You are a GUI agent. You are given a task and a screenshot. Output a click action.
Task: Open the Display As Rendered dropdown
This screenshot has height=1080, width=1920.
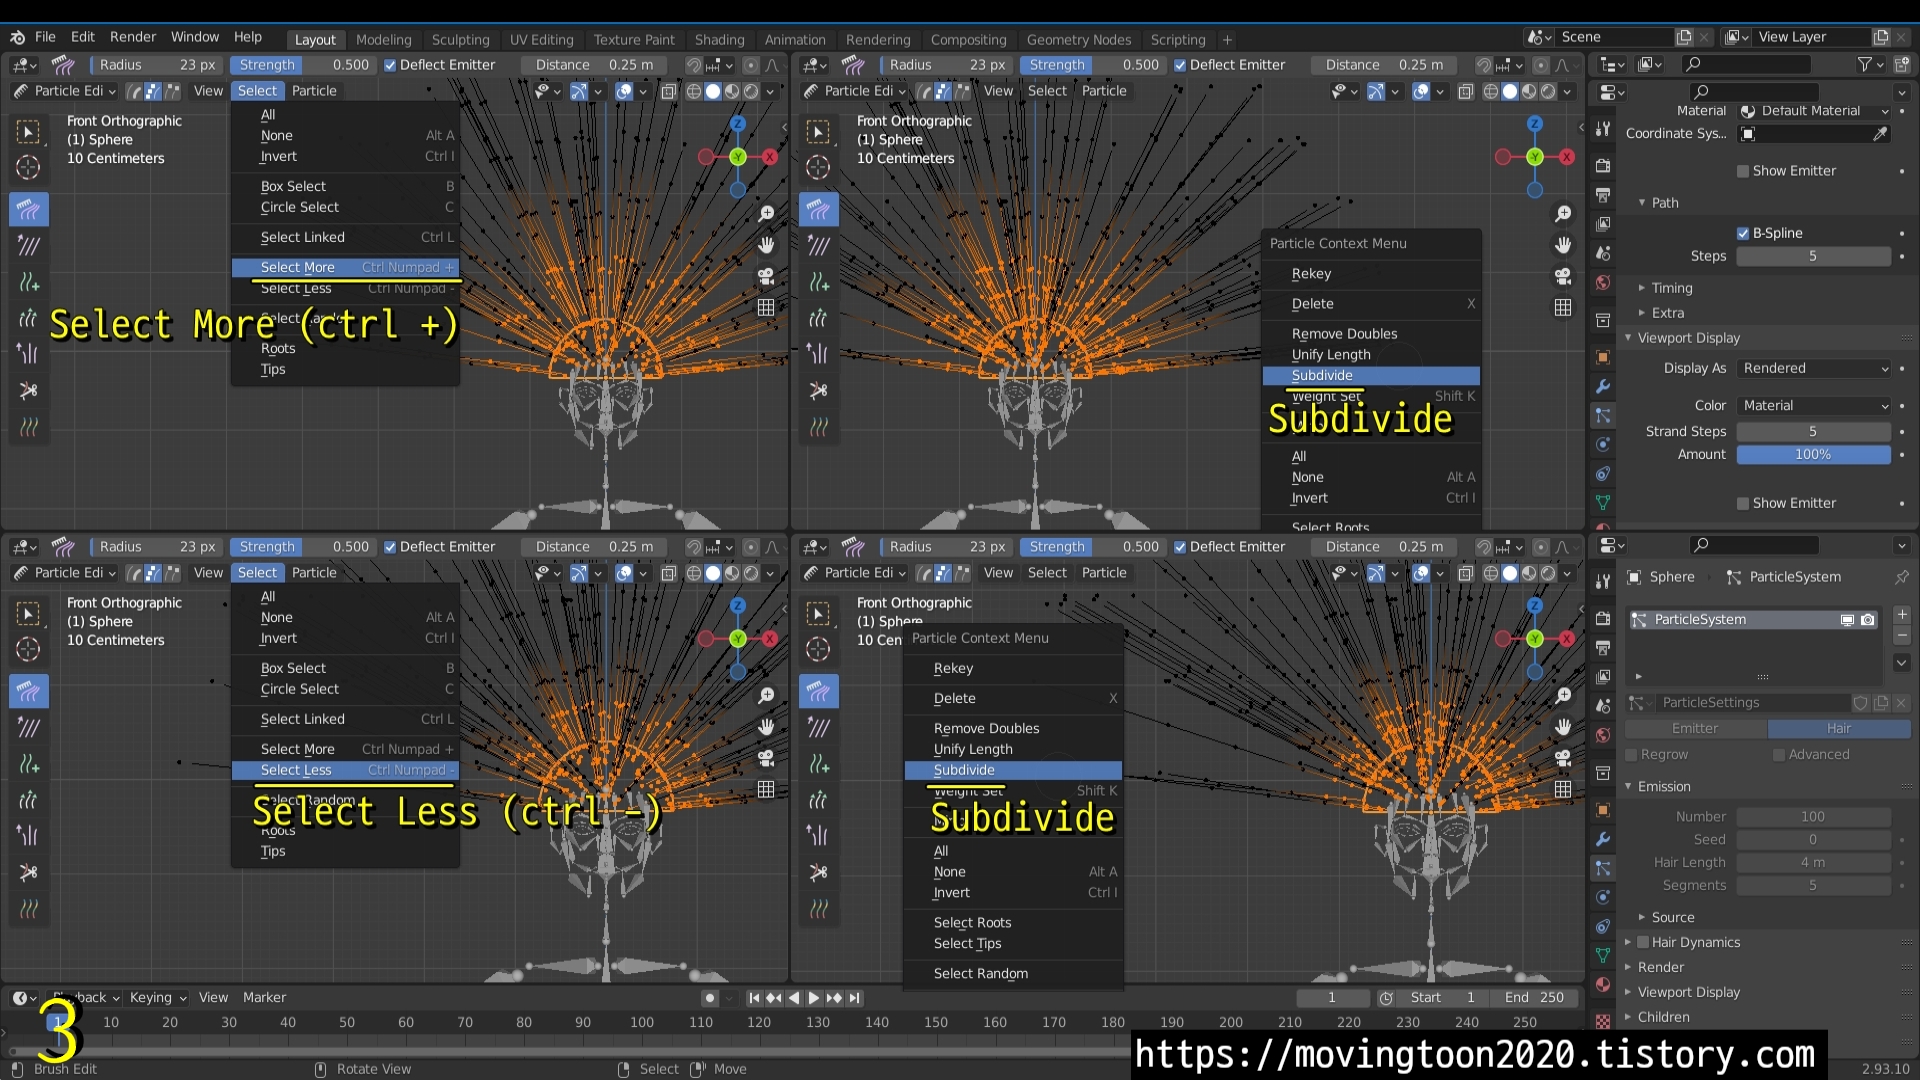[1815, 368]
